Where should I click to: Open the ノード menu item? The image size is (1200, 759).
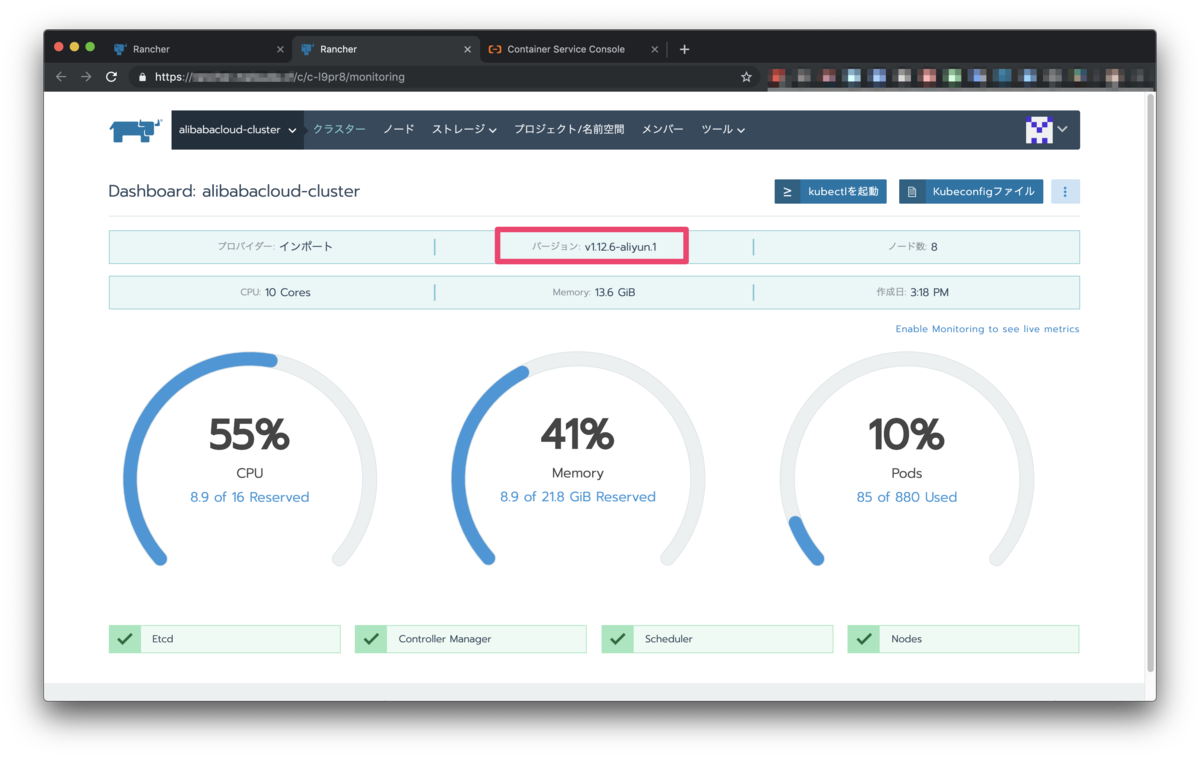(x=398, y=130)
